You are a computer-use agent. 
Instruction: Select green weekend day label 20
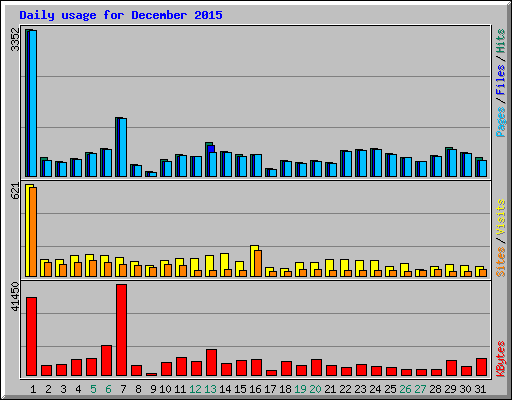click(x=315, y=389)
